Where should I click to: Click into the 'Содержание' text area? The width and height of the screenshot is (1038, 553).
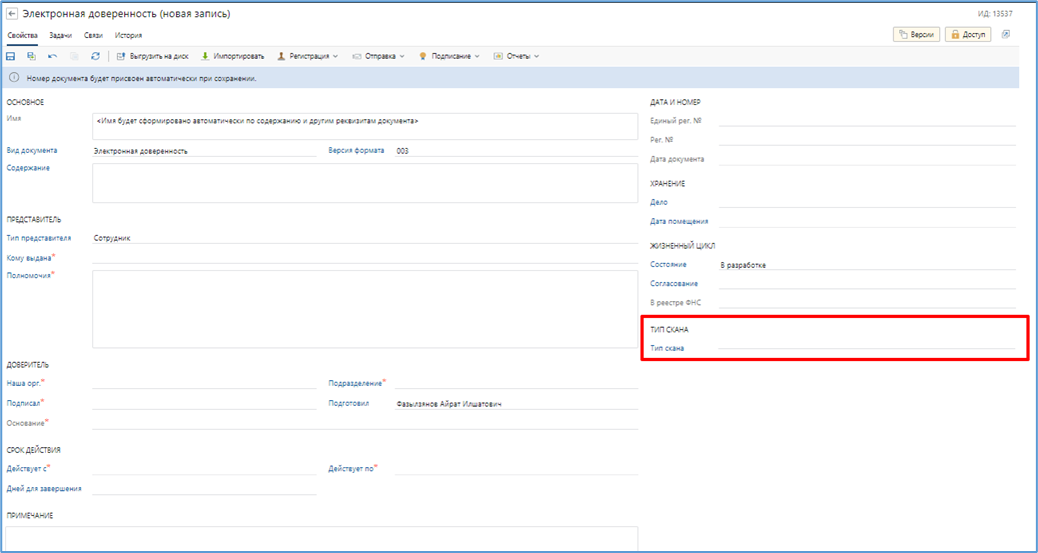click(364, 182)
